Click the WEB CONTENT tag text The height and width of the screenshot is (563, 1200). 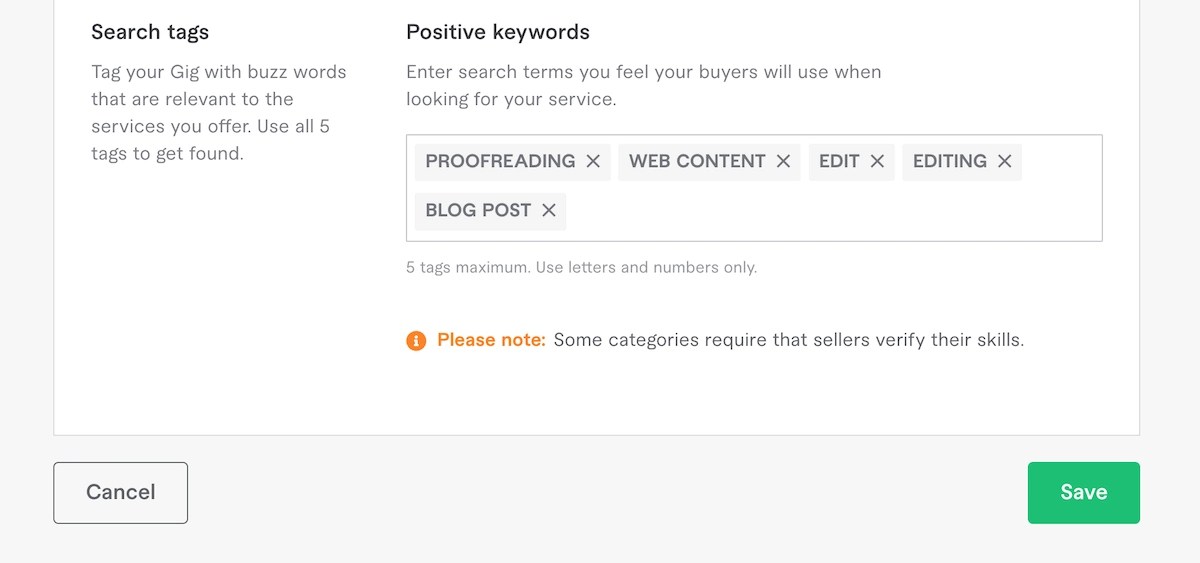697,161
